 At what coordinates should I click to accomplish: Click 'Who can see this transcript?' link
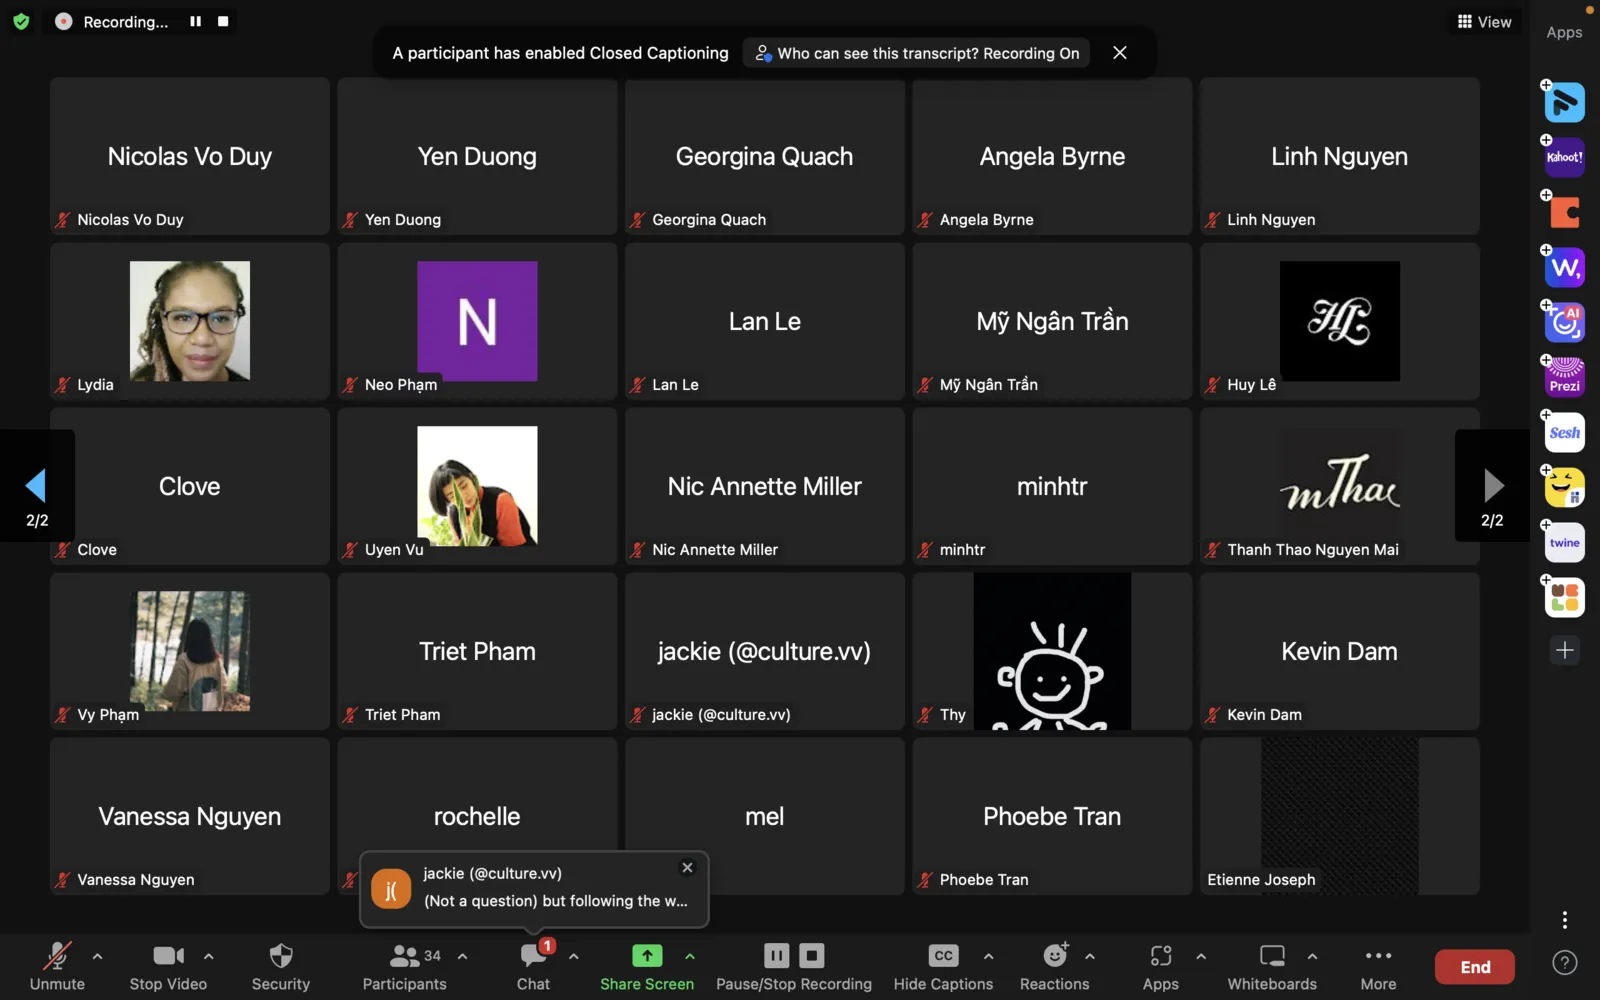point(916,53)
